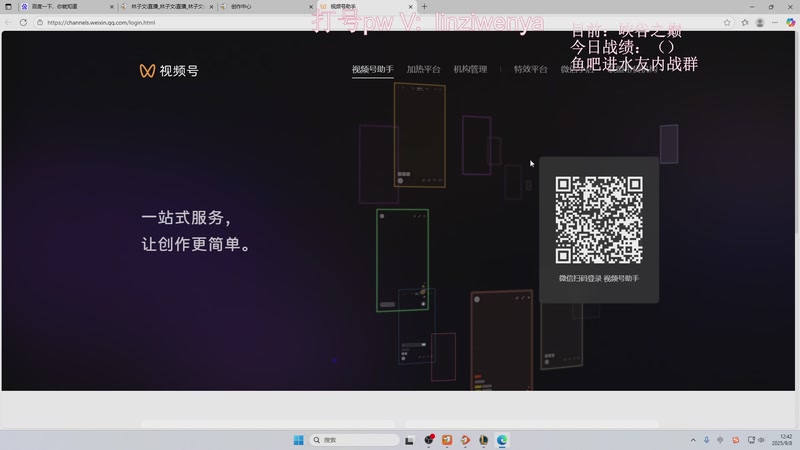Click the taskbar 搜索 search box
Viewport: 800px width, 450px height.
pos(354,440)
